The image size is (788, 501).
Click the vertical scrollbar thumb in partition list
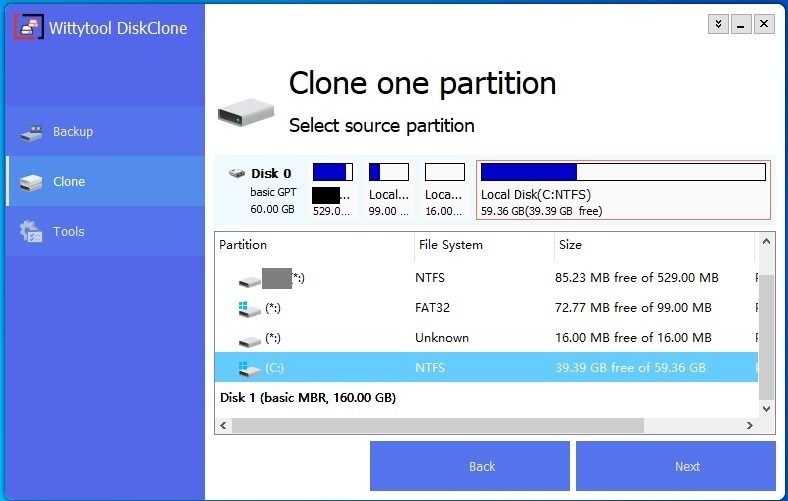pyautogui.click(x=766, y=337)
